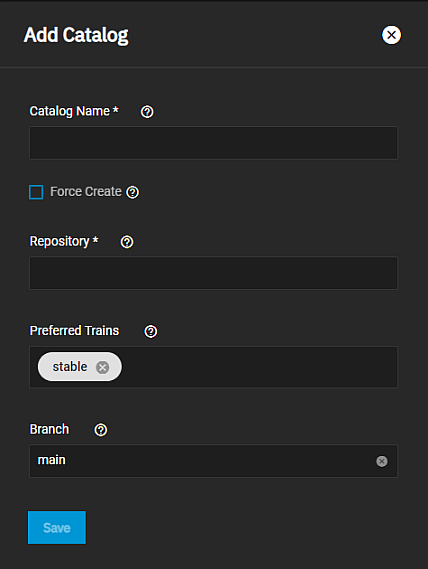Enable the Force Create checkbox

pyautogui.click(x=36, y=192)
